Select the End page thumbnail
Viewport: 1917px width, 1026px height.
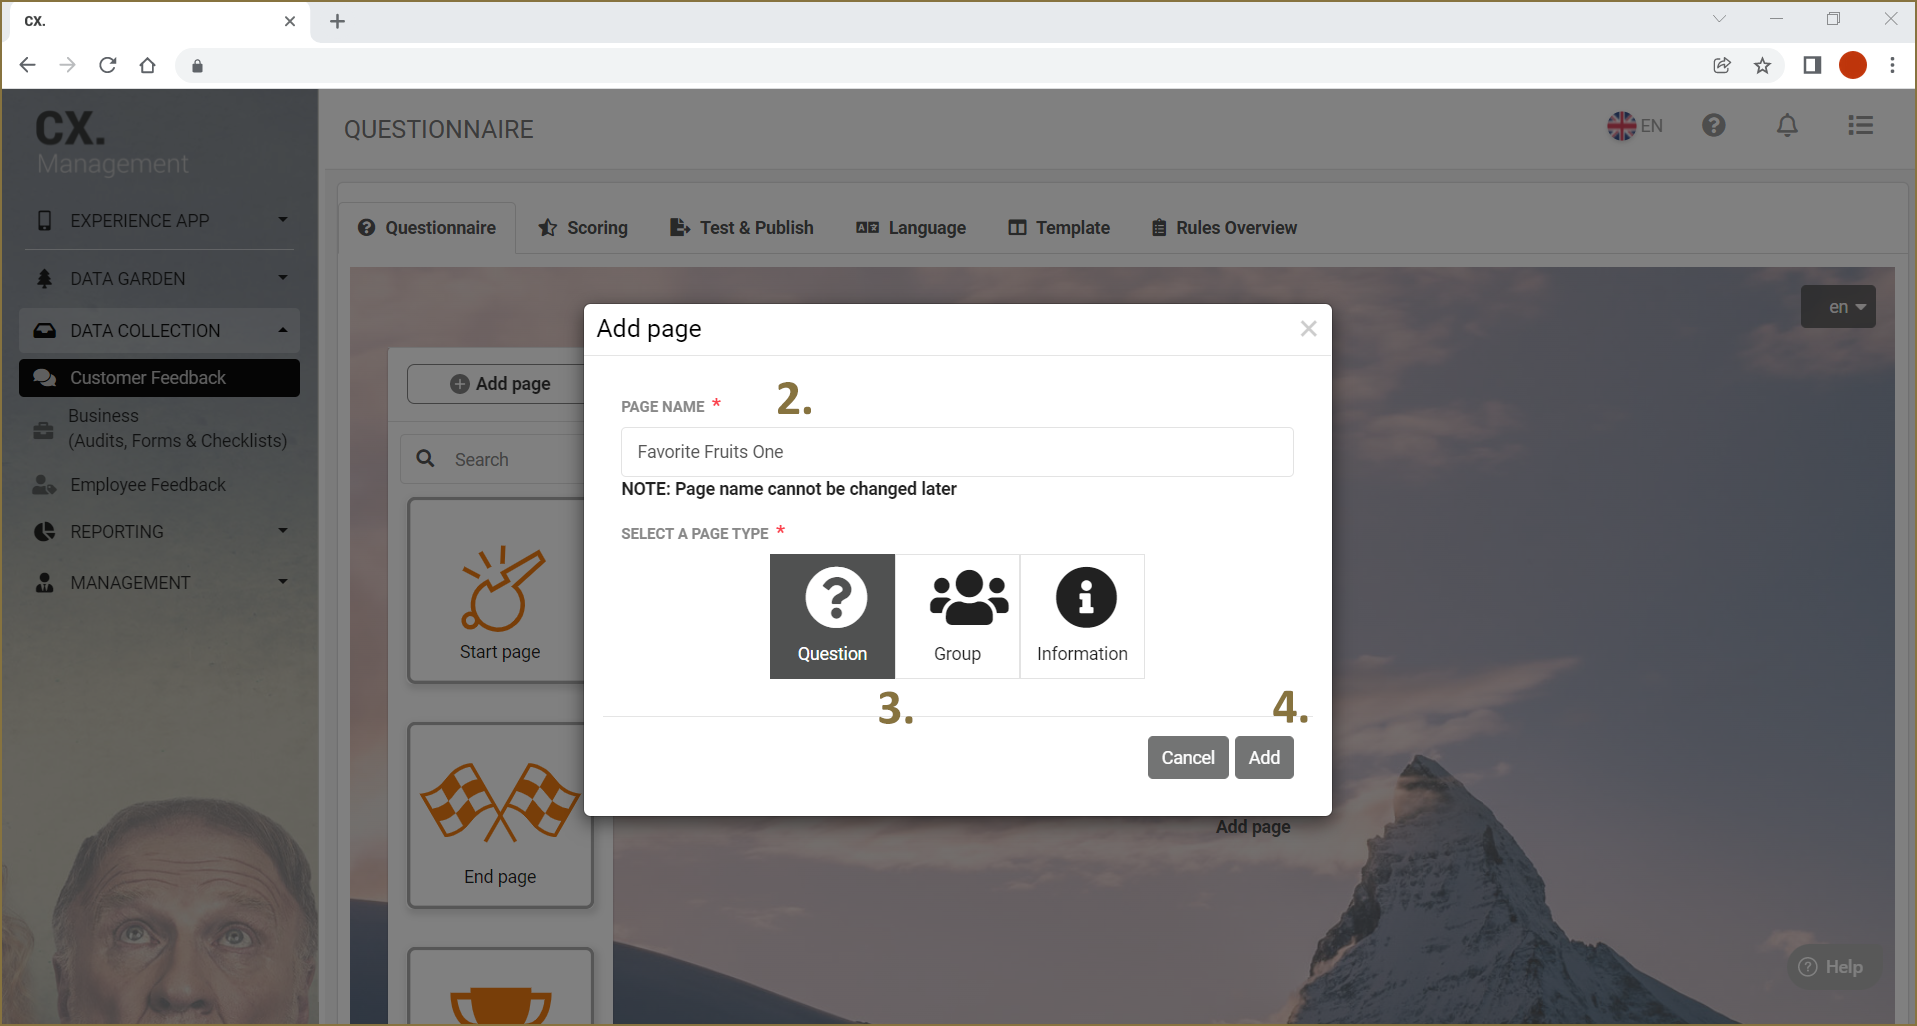pyautogui.click(x=499, y=816)
